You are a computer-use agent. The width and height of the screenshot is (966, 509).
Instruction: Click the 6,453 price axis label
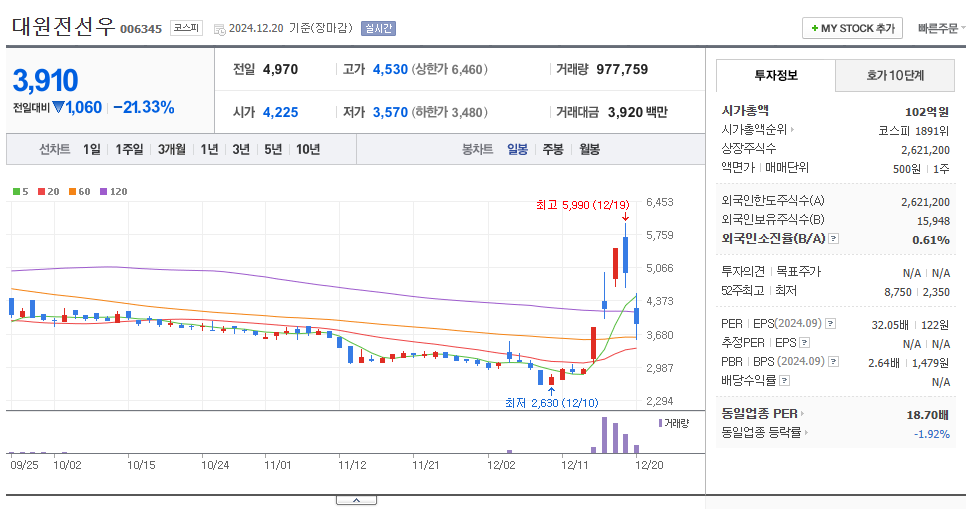pyautogui.click(x=659, y=202)
